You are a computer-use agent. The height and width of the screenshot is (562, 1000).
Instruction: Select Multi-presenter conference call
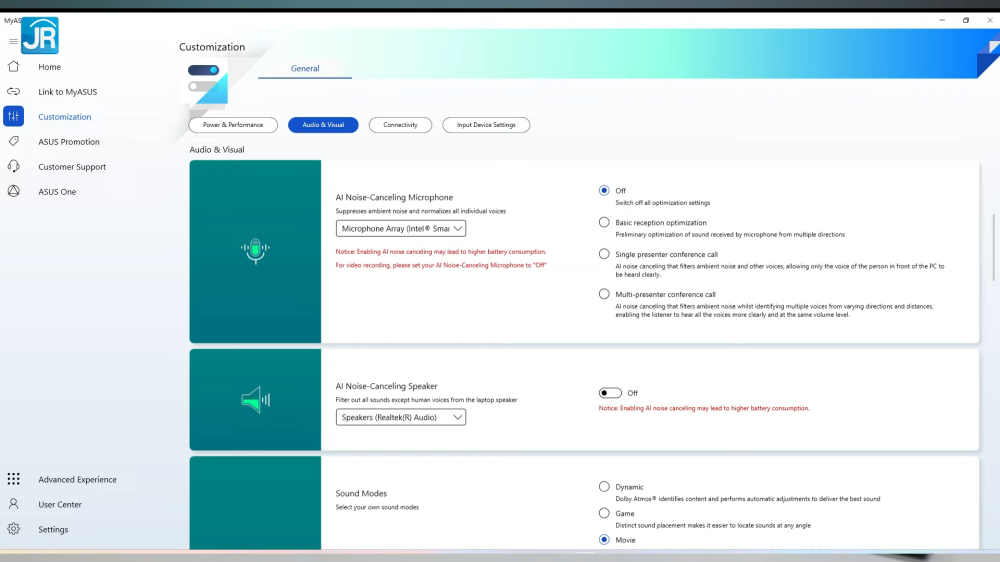[x=604, y=294]
